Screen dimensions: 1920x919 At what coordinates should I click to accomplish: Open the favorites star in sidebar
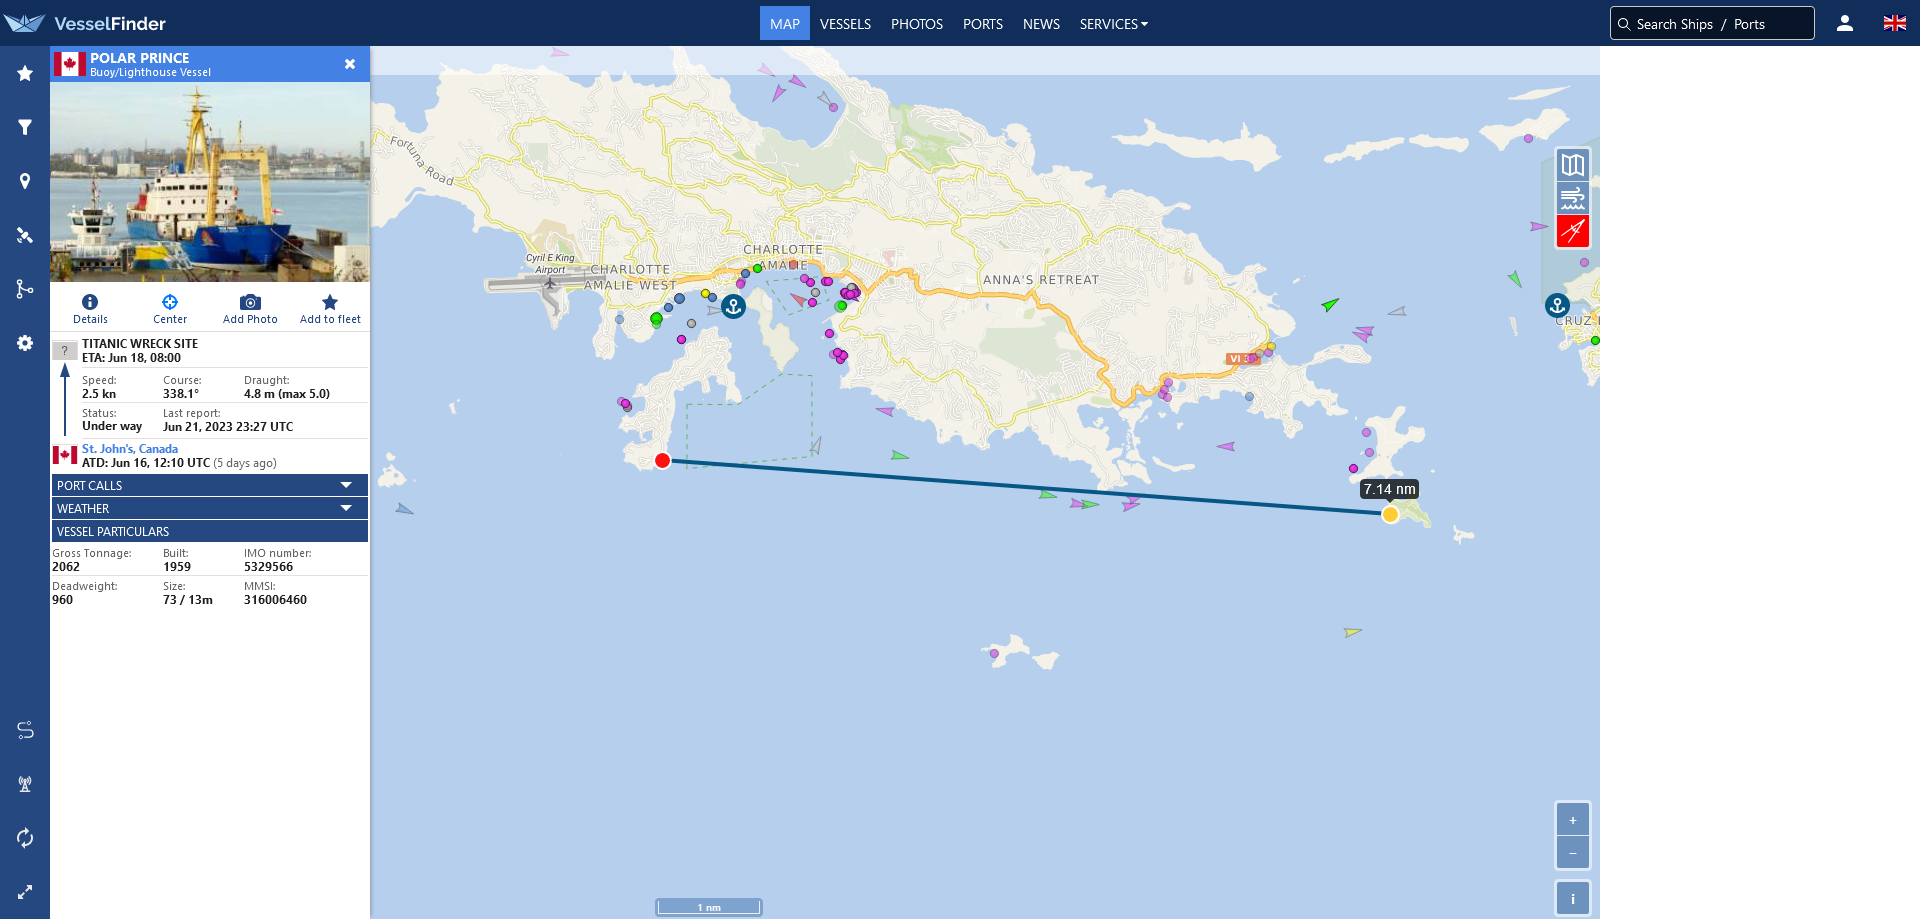25,73
